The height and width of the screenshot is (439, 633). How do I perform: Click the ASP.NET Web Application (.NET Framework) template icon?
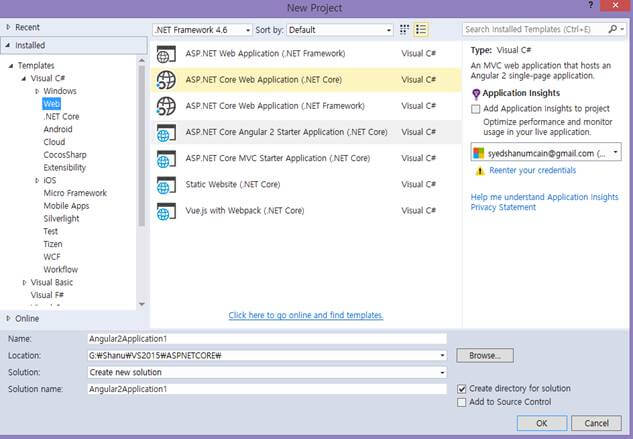(x=166, y=54)
